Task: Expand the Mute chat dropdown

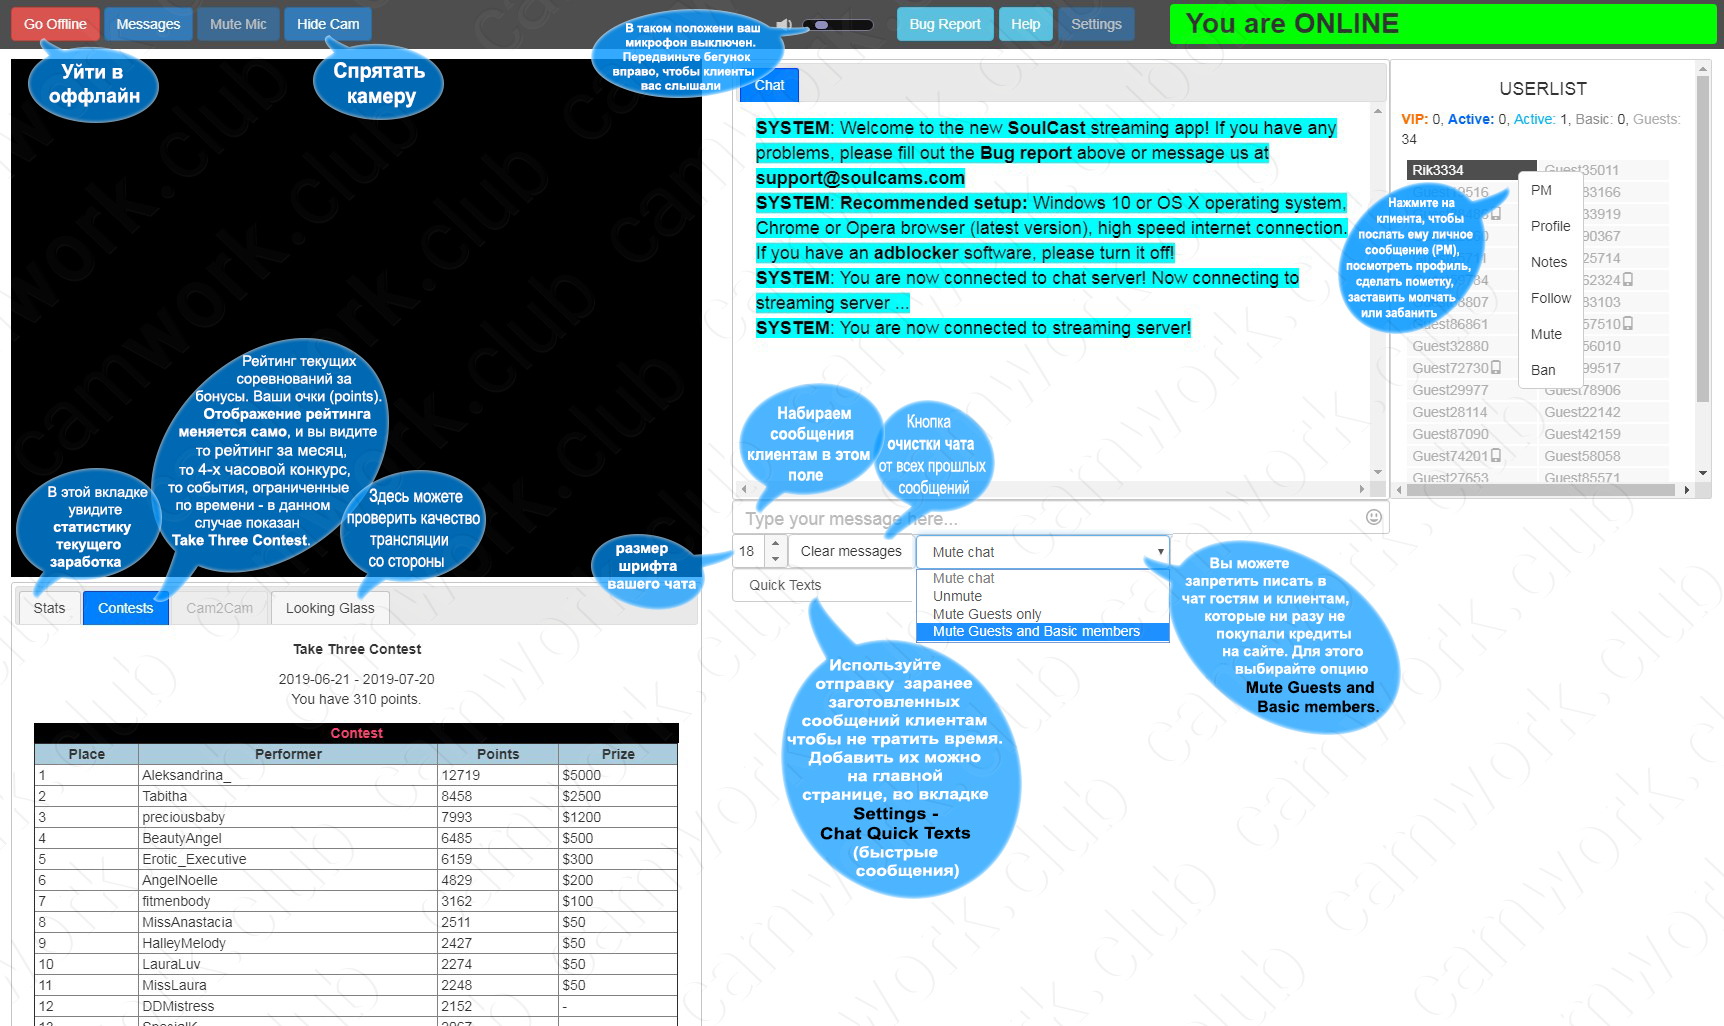Action: [1043, 552]
